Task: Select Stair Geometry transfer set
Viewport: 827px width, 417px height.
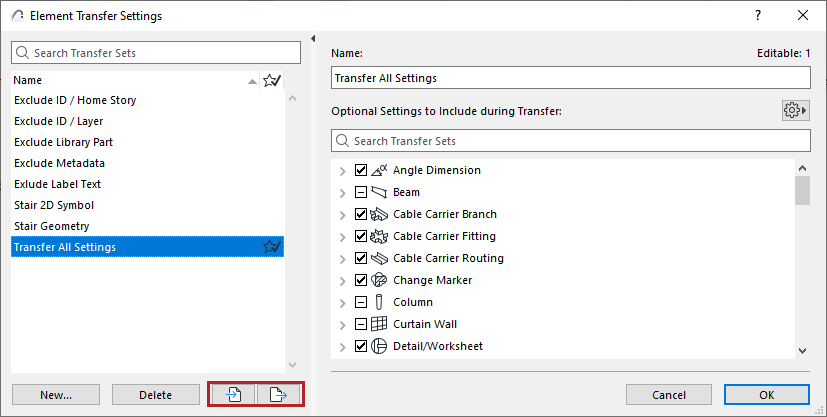Action: point(52,226)
